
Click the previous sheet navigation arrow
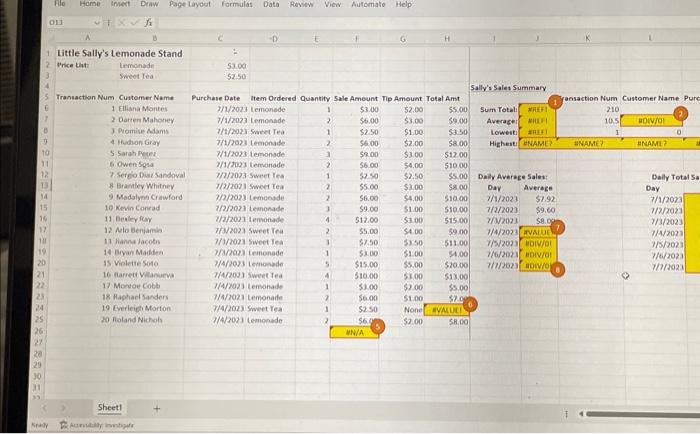tap(45, 408)
